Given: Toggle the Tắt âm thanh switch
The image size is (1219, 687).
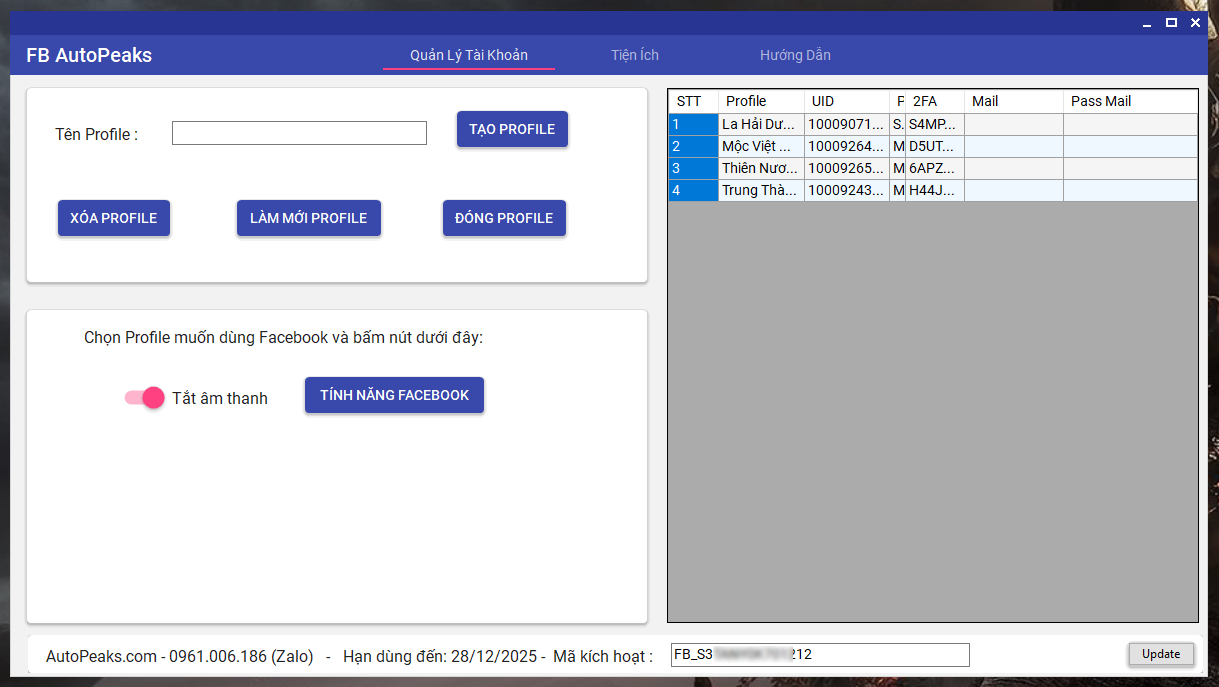Looking at the screenshot, I should (x=145, y=398).
